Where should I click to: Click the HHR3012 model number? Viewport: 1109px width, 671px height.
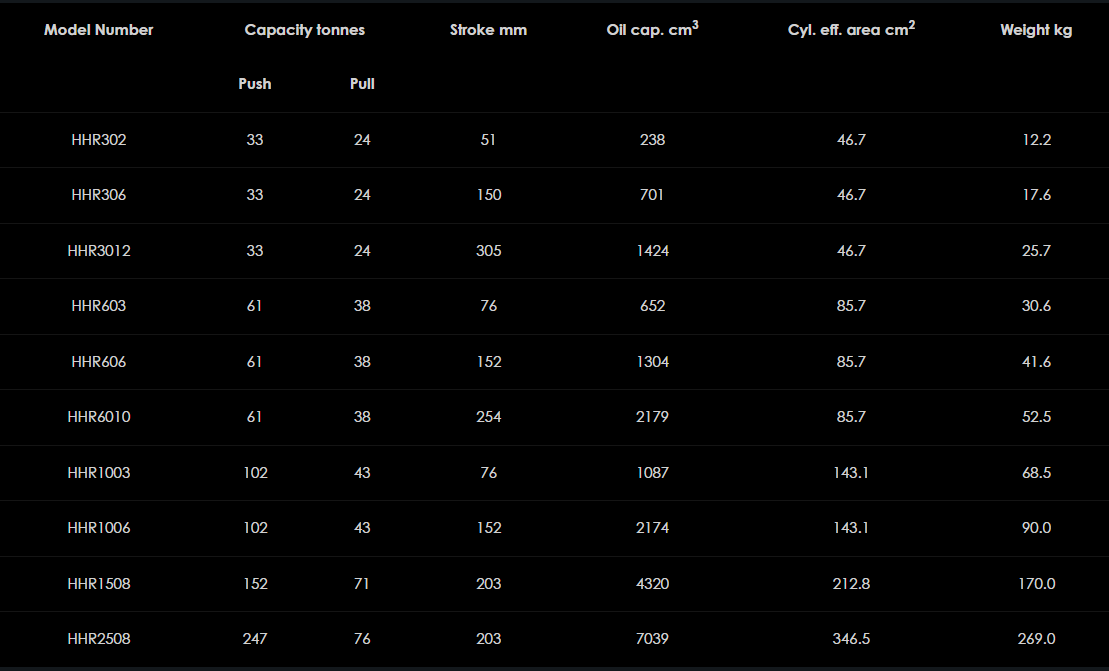coord(99,251)
